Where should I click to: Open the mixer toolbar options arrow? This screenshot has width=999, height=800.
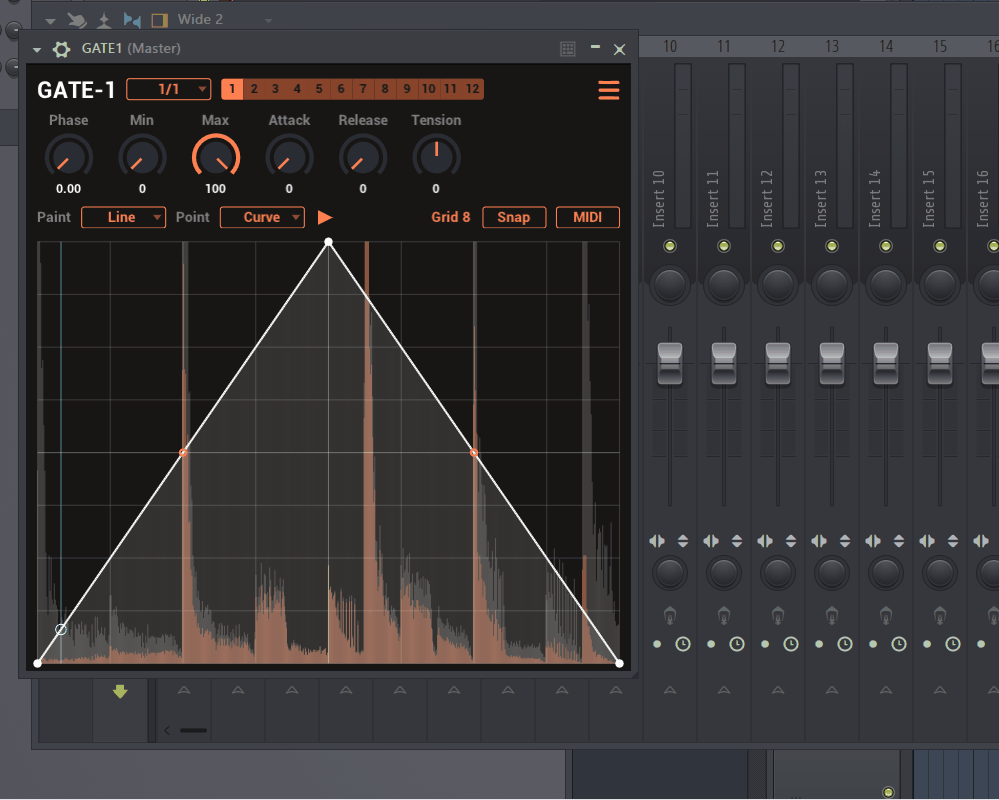tap(50, 21)
